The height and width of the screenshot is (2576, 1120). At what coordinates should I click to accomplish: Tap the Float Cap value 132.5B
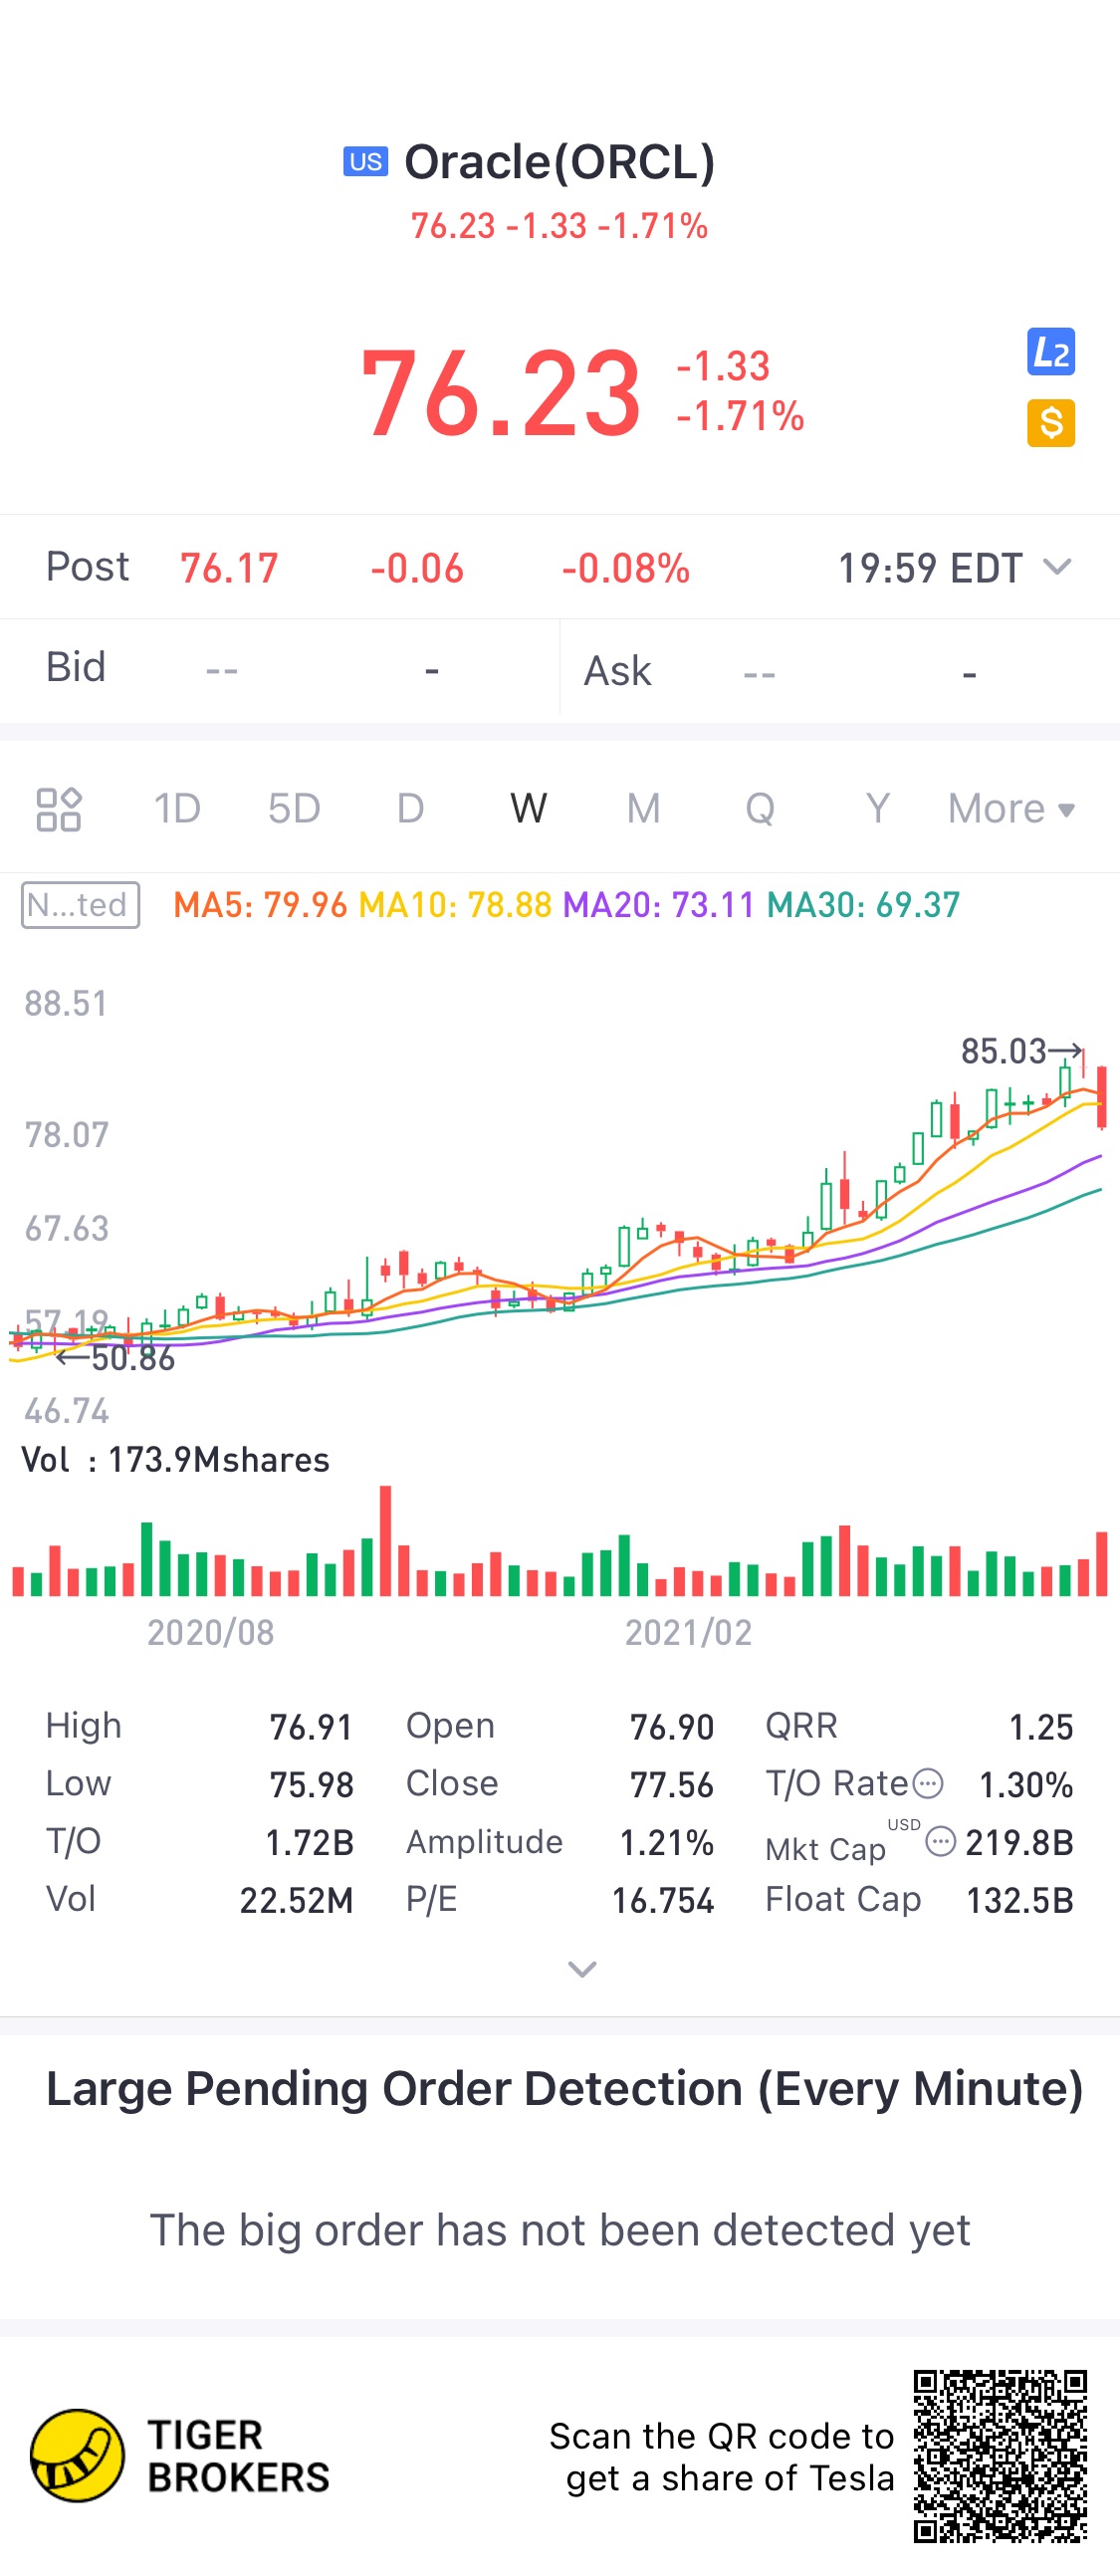pos(1020,1901)
